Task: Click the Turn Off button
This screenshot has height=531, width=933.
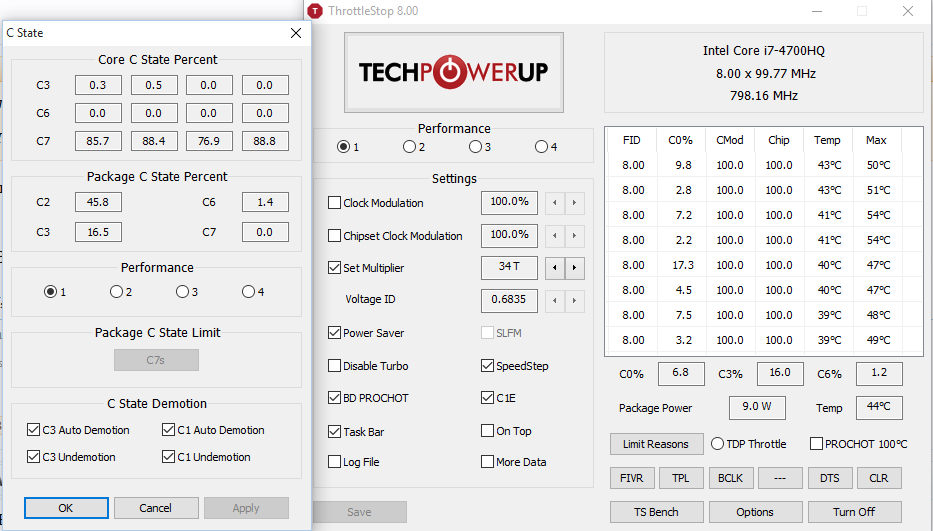Action: coord(854,512)
